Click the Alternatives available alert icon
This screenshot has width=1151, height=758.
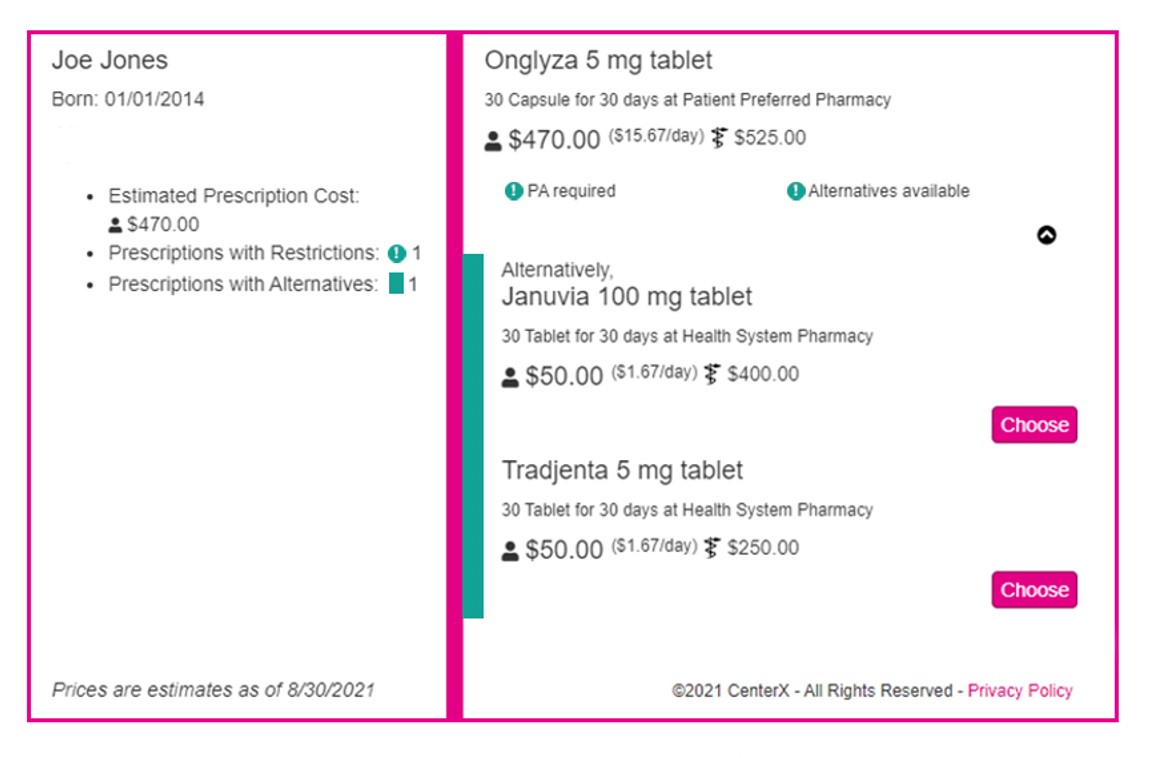795,191
